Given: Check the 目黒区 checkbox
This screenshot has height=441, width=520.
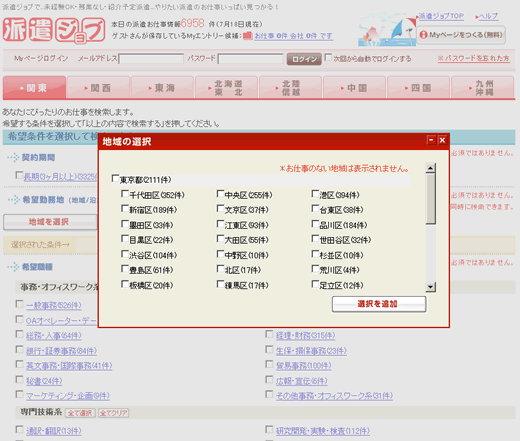Looking at the screenshot, I should click(x=125, y=239).
